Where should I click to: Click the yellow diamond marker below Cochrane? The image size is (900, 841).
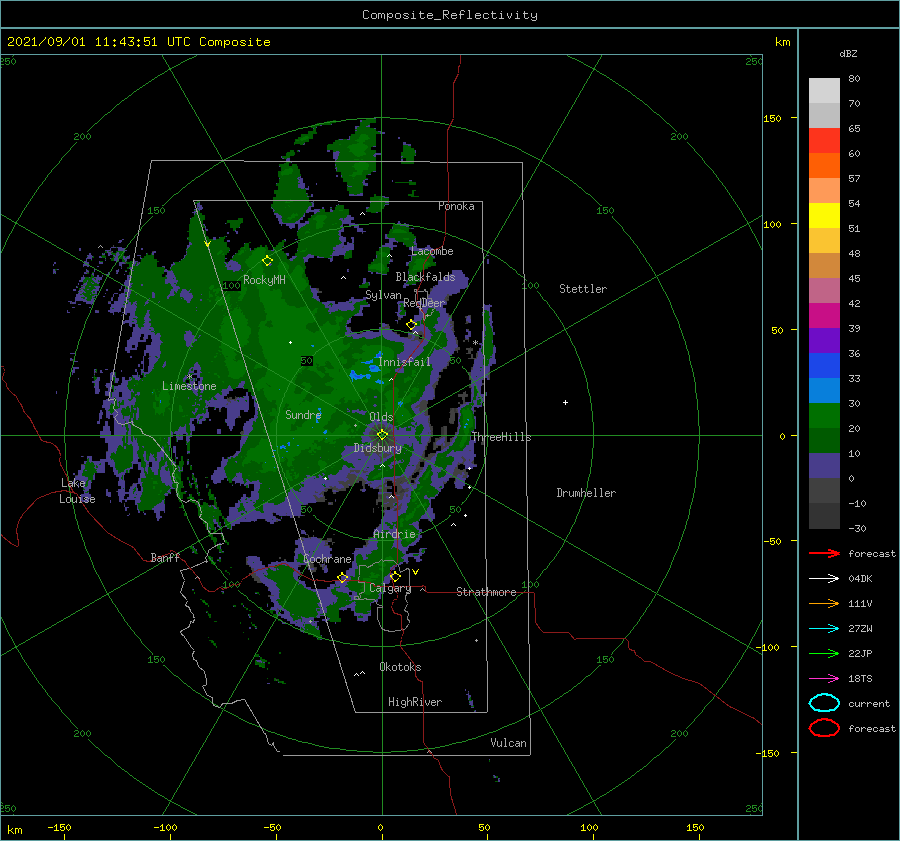pos(342,578)
